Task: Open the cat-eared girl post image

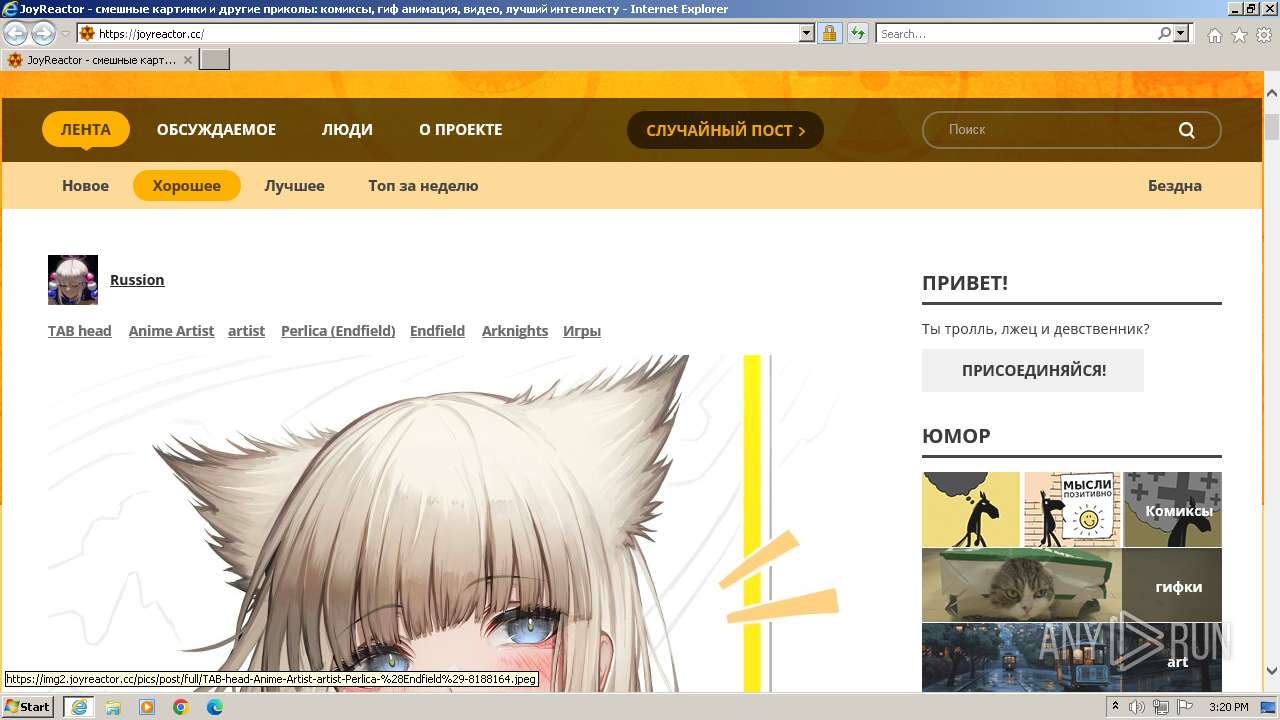Action: (445, 523)
